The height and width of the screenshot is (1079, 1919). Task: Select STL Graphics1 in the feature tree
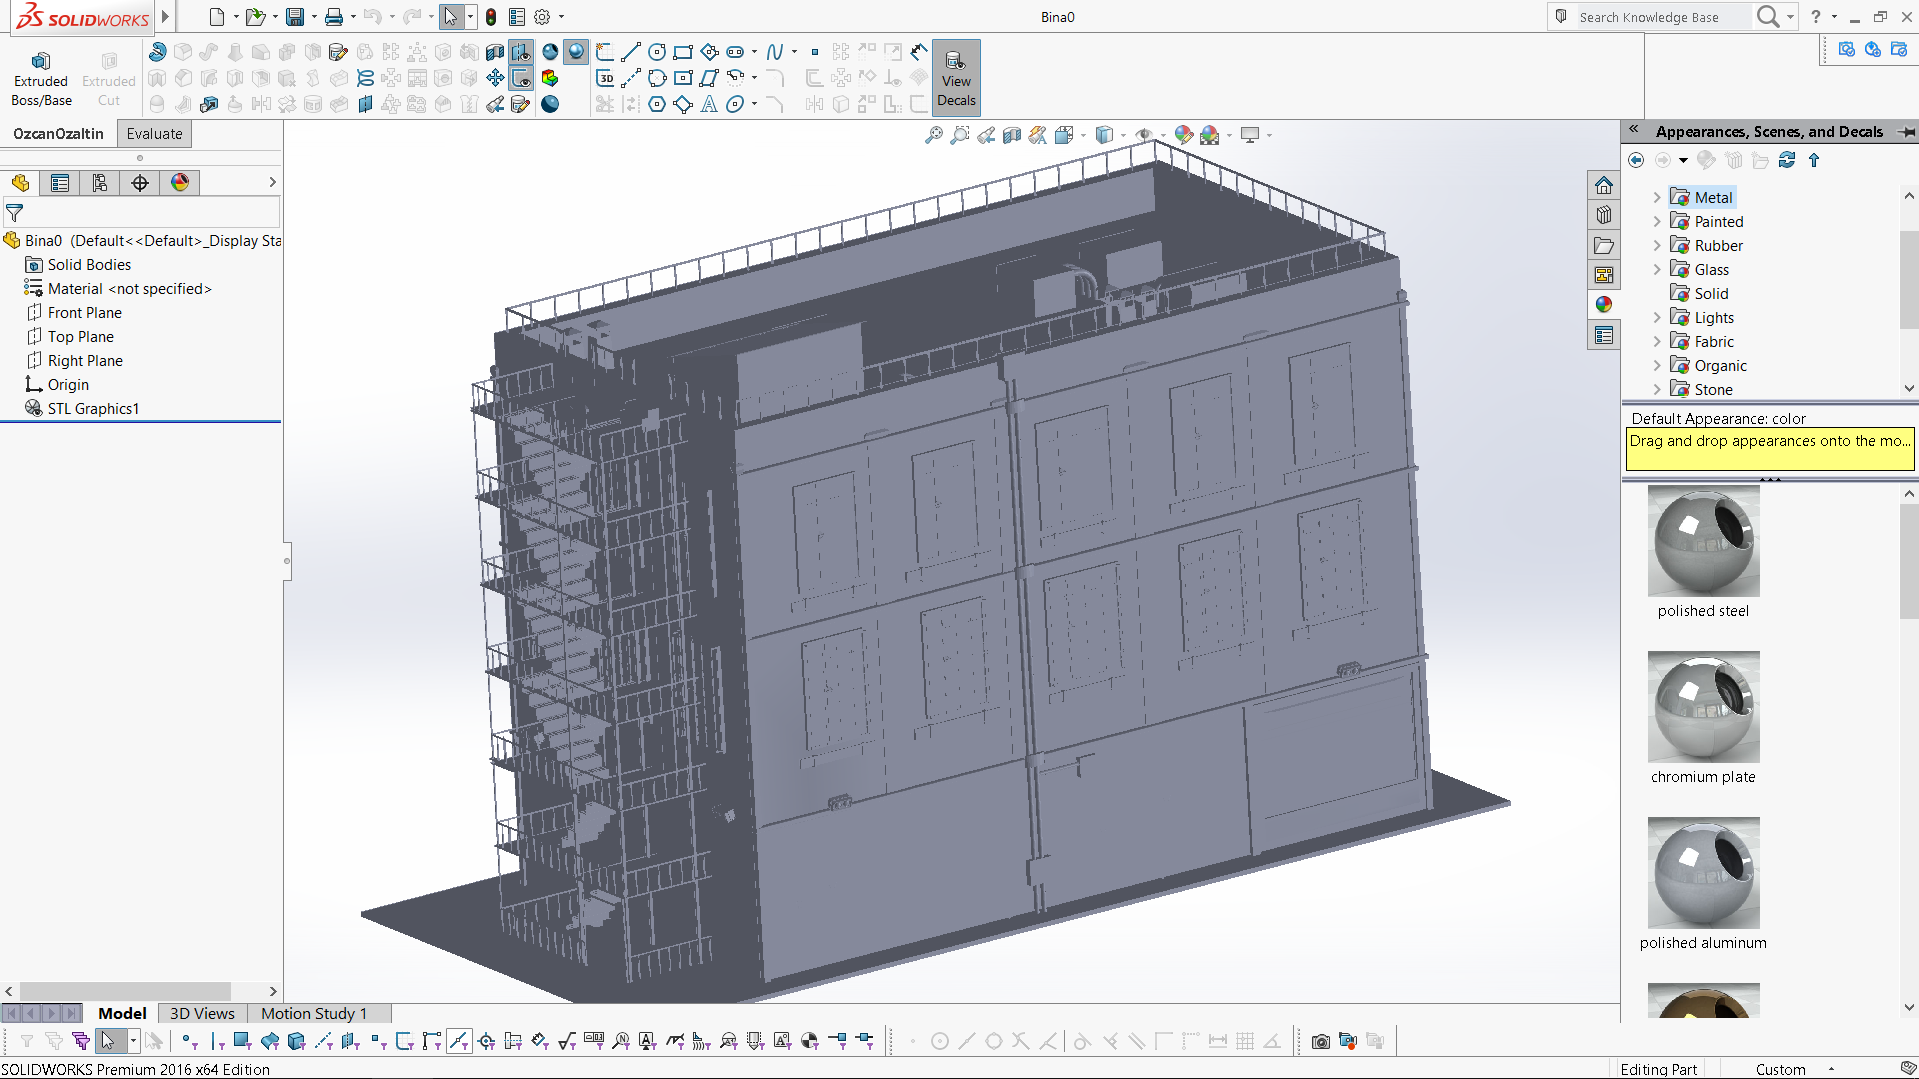[82, 409]
